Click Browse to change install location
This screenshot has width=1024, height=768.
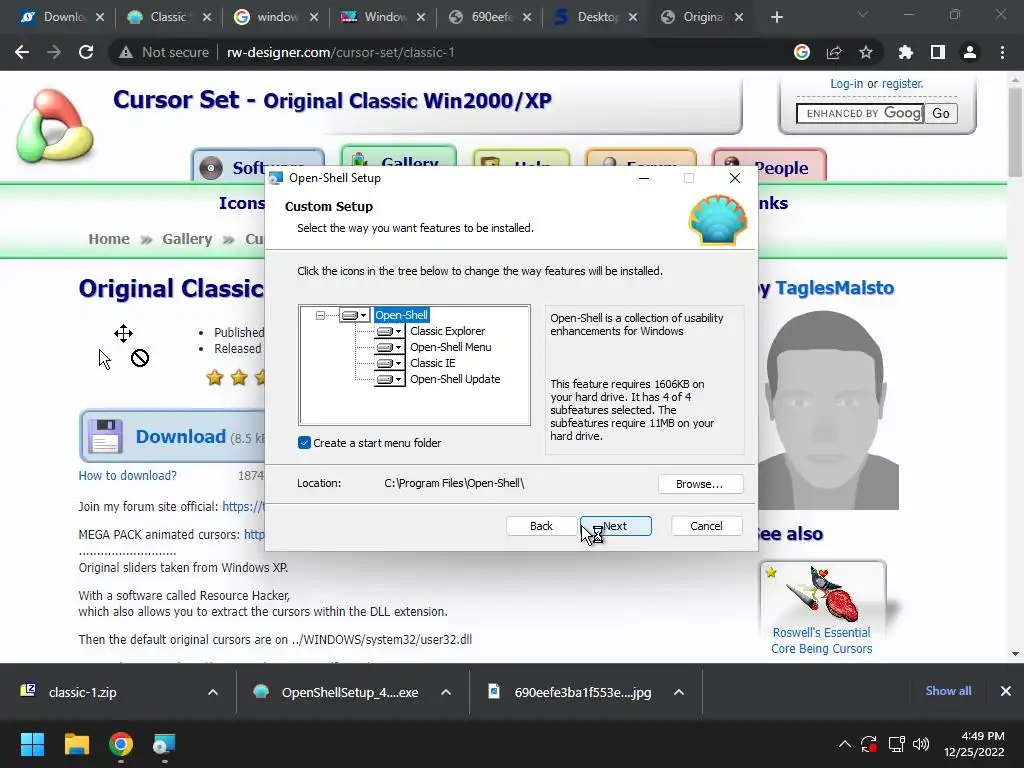click(699, 484)
